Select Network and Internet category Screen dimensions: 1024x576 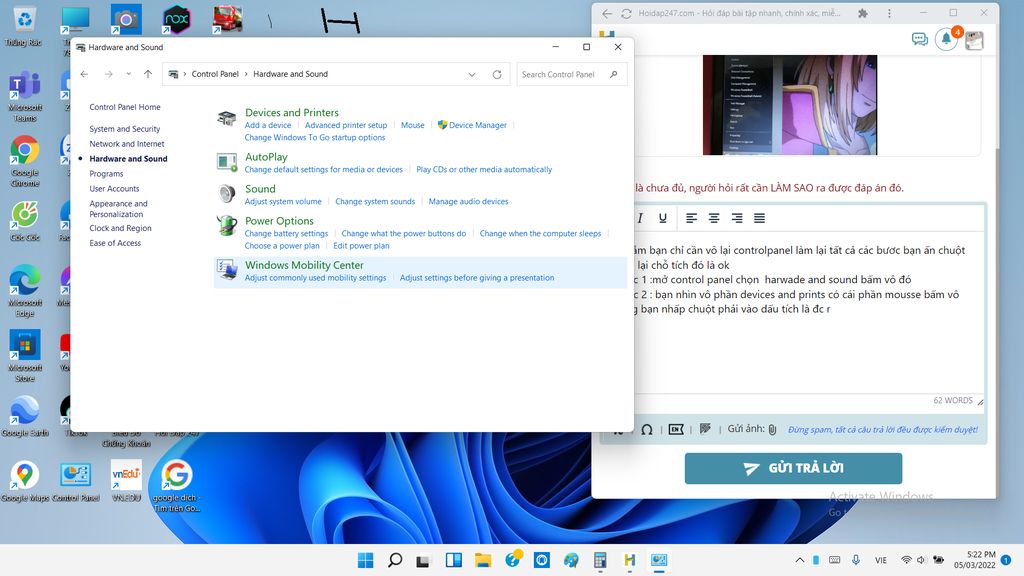point(127,144)
